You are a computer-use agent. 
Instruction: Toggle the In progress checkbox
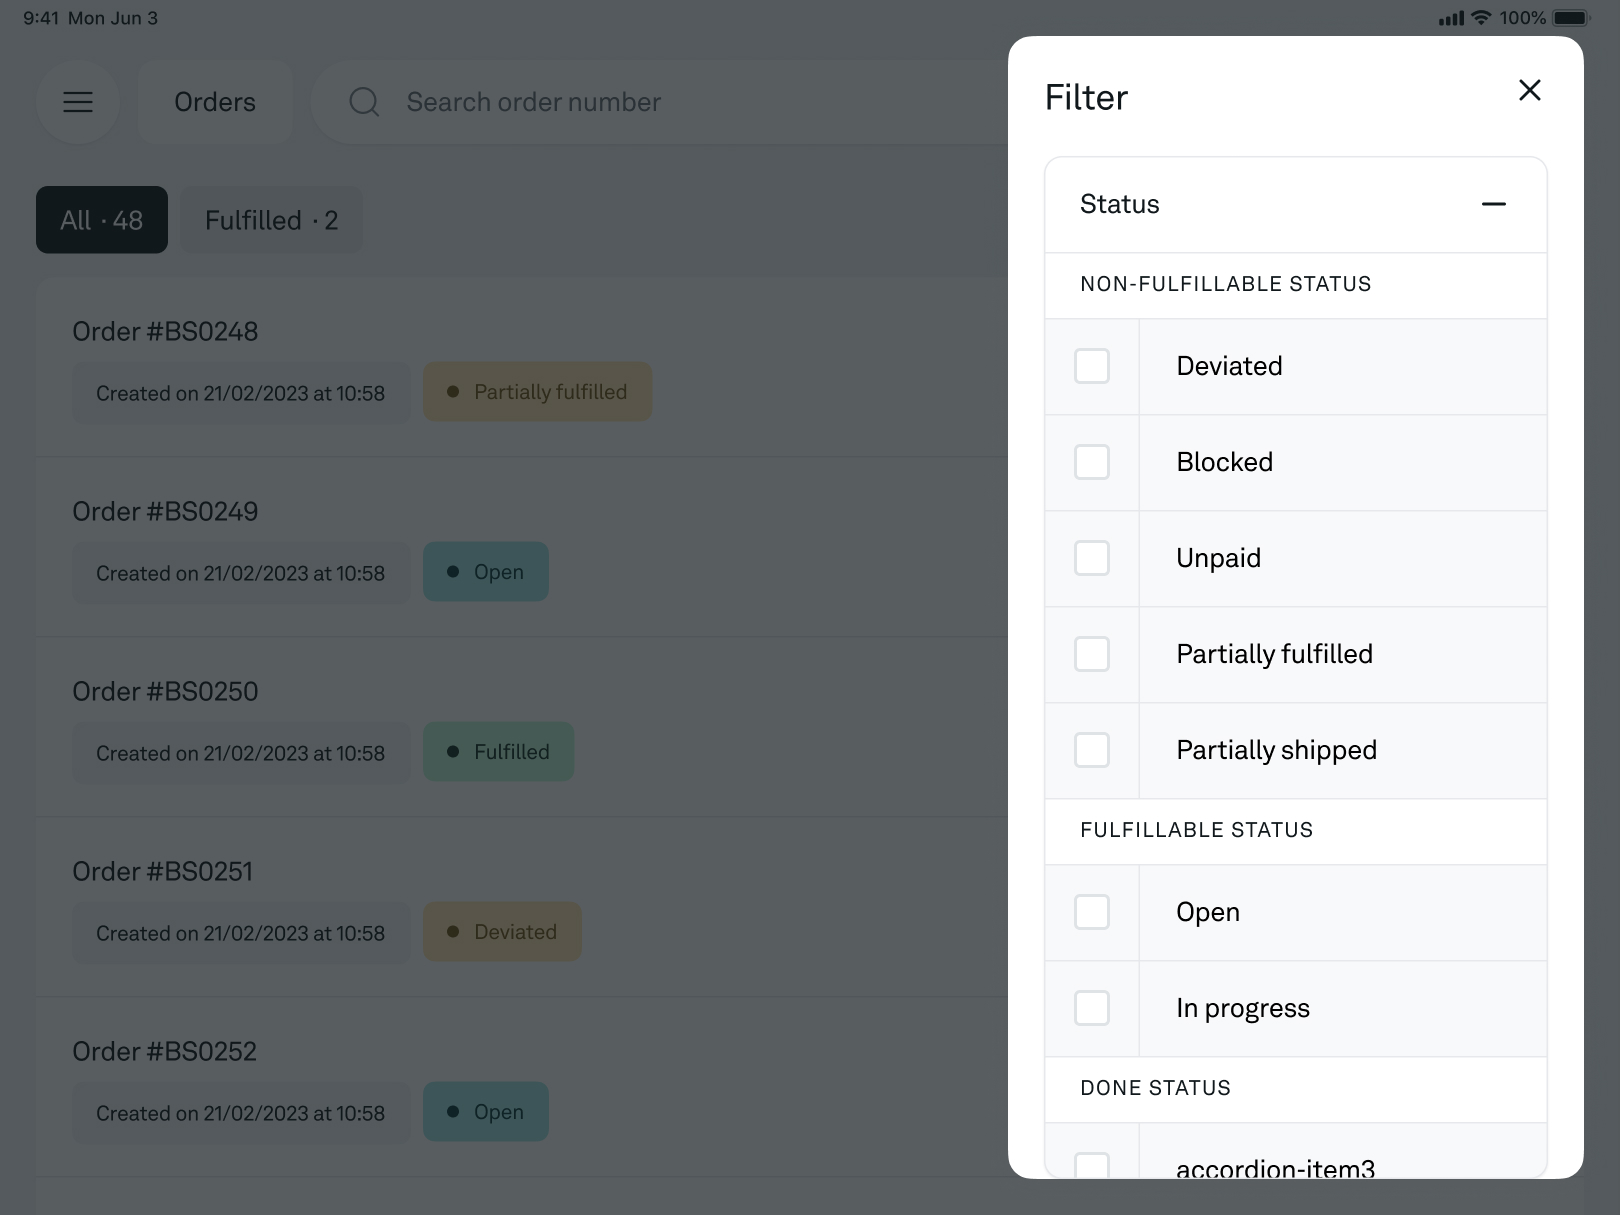pos(1092,1008)
